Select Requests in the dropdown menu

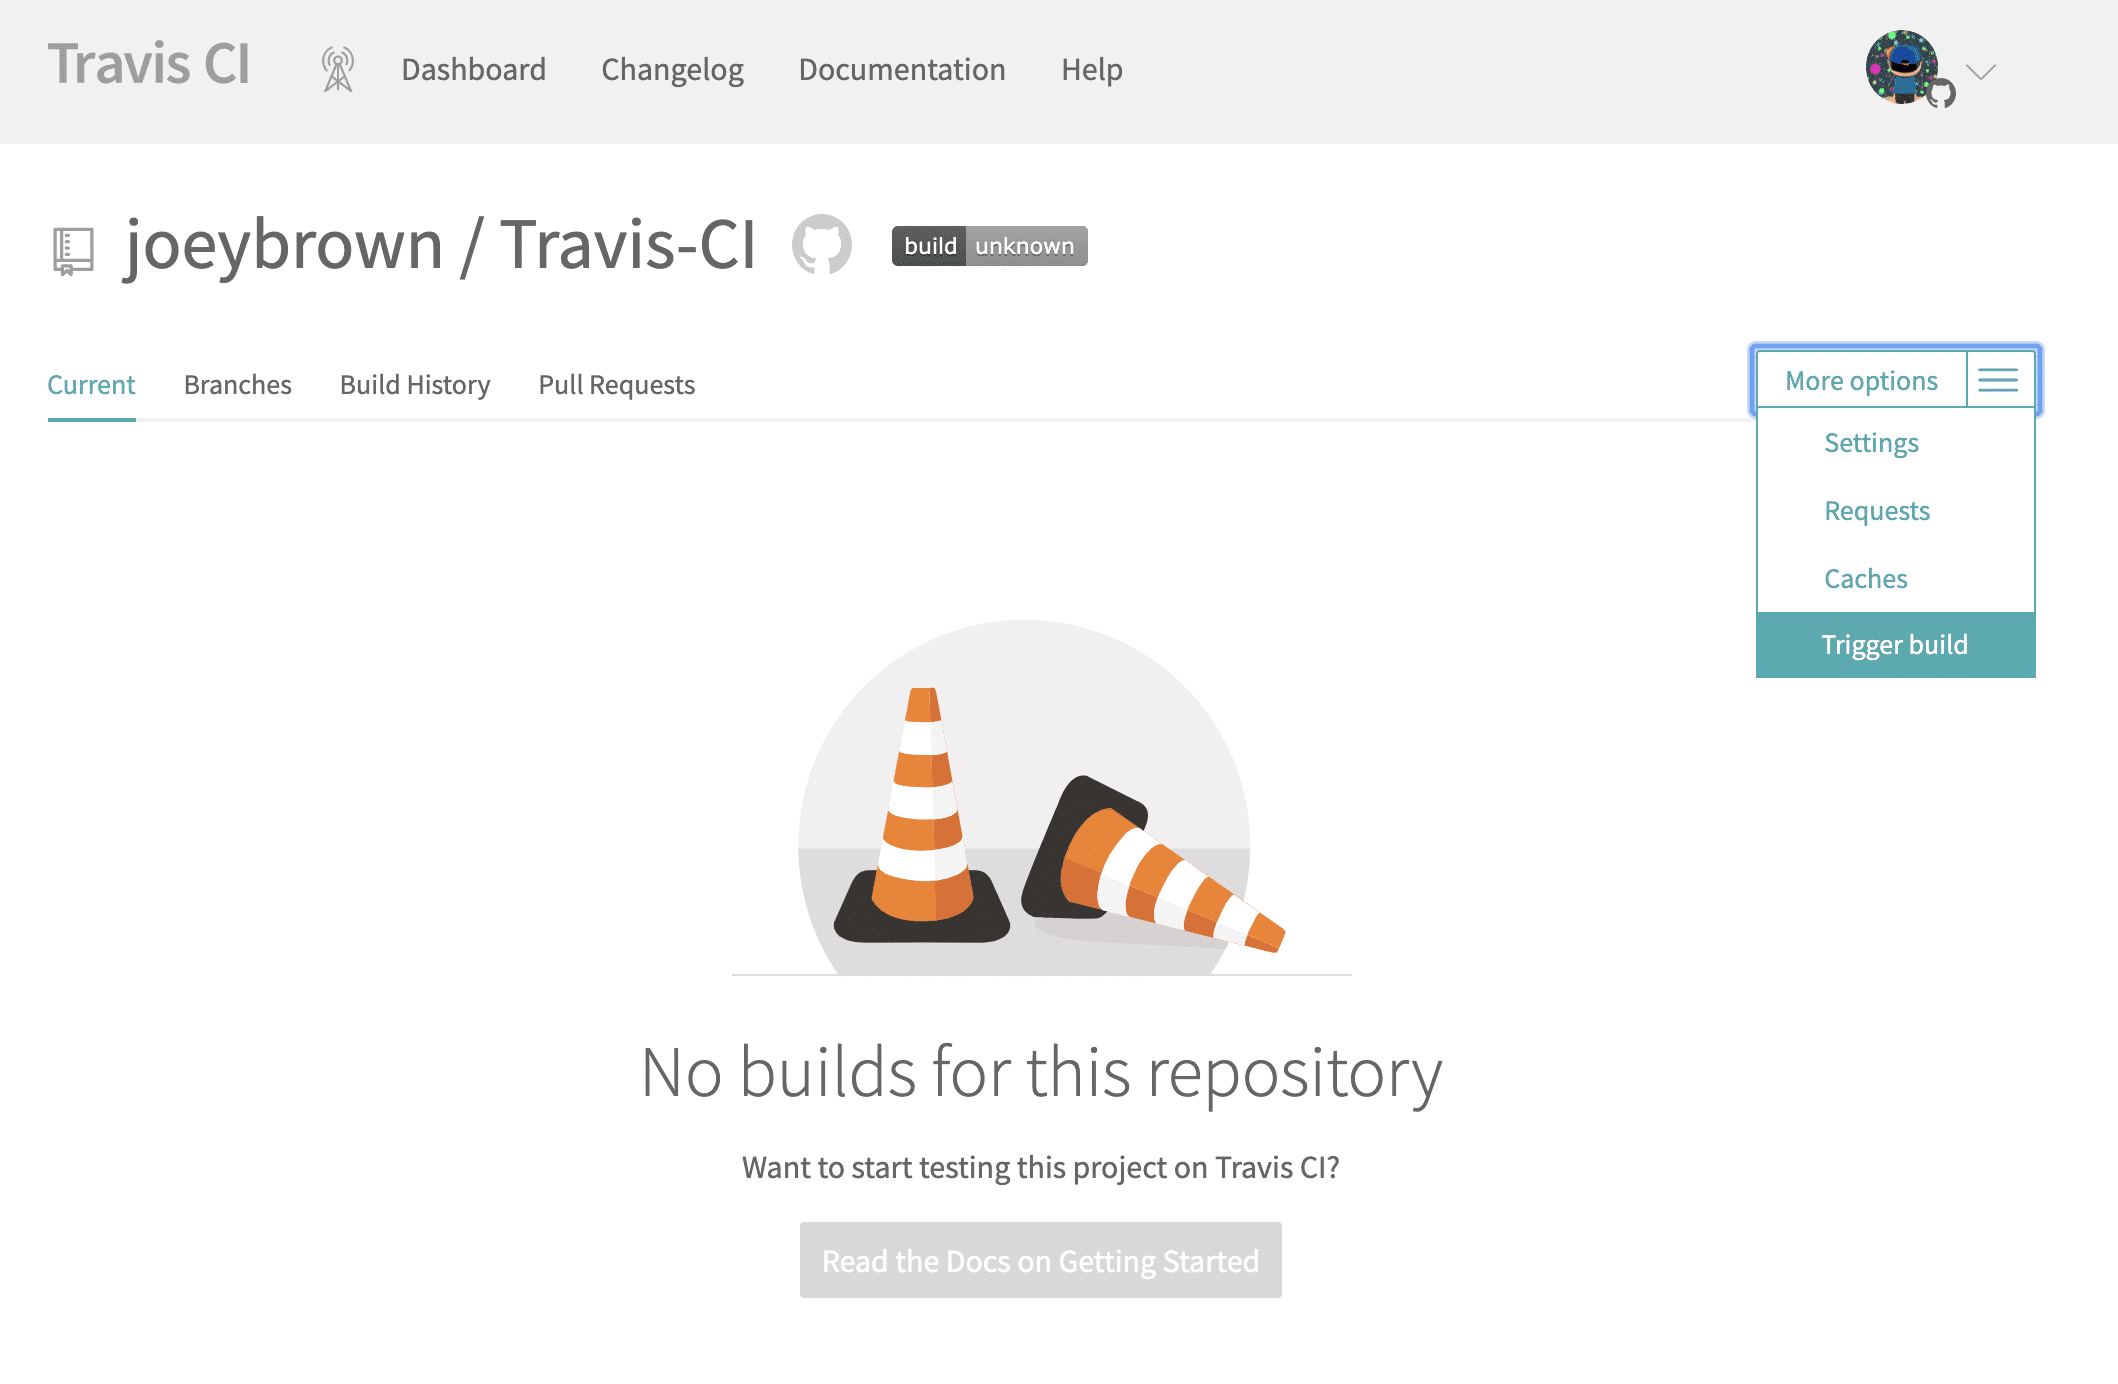(x=1876, y=511)
